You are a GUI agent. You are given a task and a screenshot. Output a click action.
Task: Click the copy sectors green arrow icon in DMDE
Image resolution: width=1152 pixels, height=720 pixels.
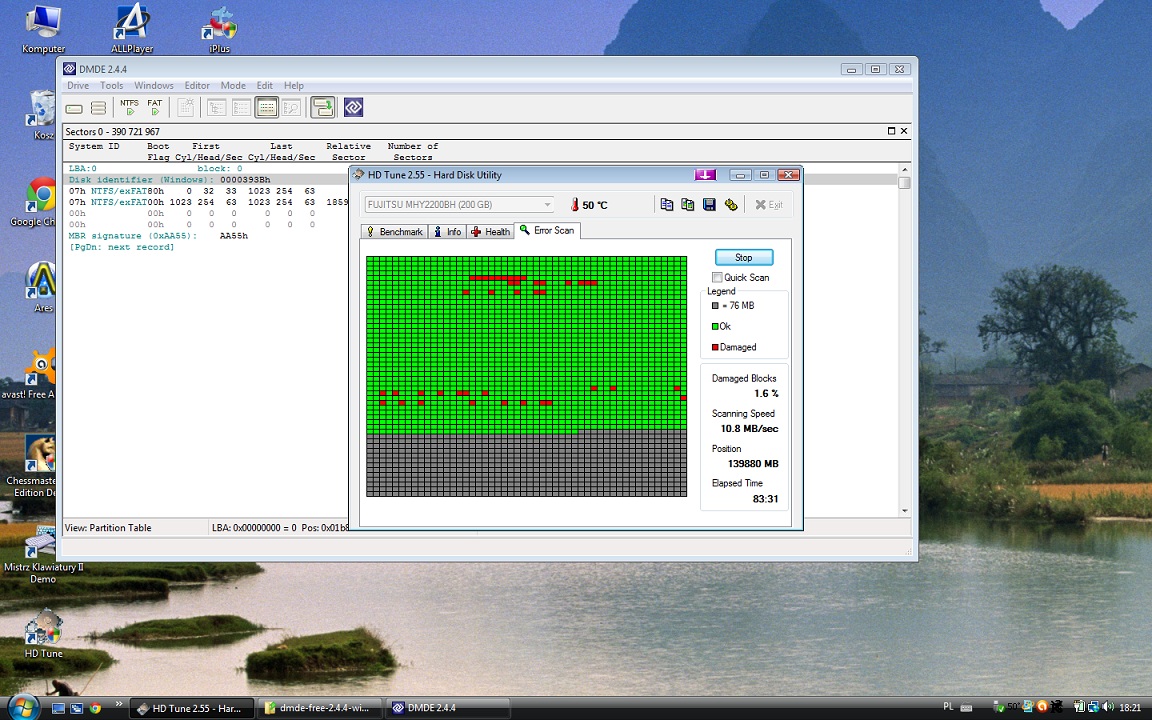click(x=323, y=108)
